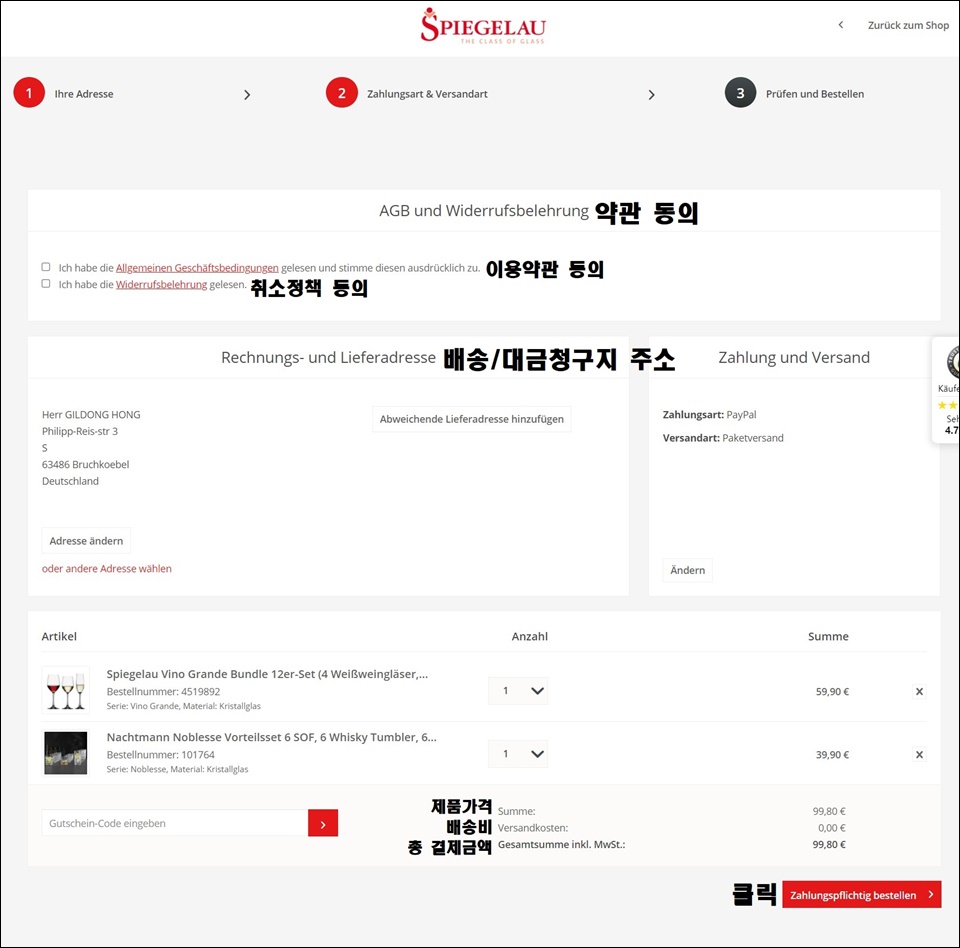Click the Gesamtsumme inkl. MwSt. 99,80 € value
Viewport: 960px width, 948px height.
(829, 845)
